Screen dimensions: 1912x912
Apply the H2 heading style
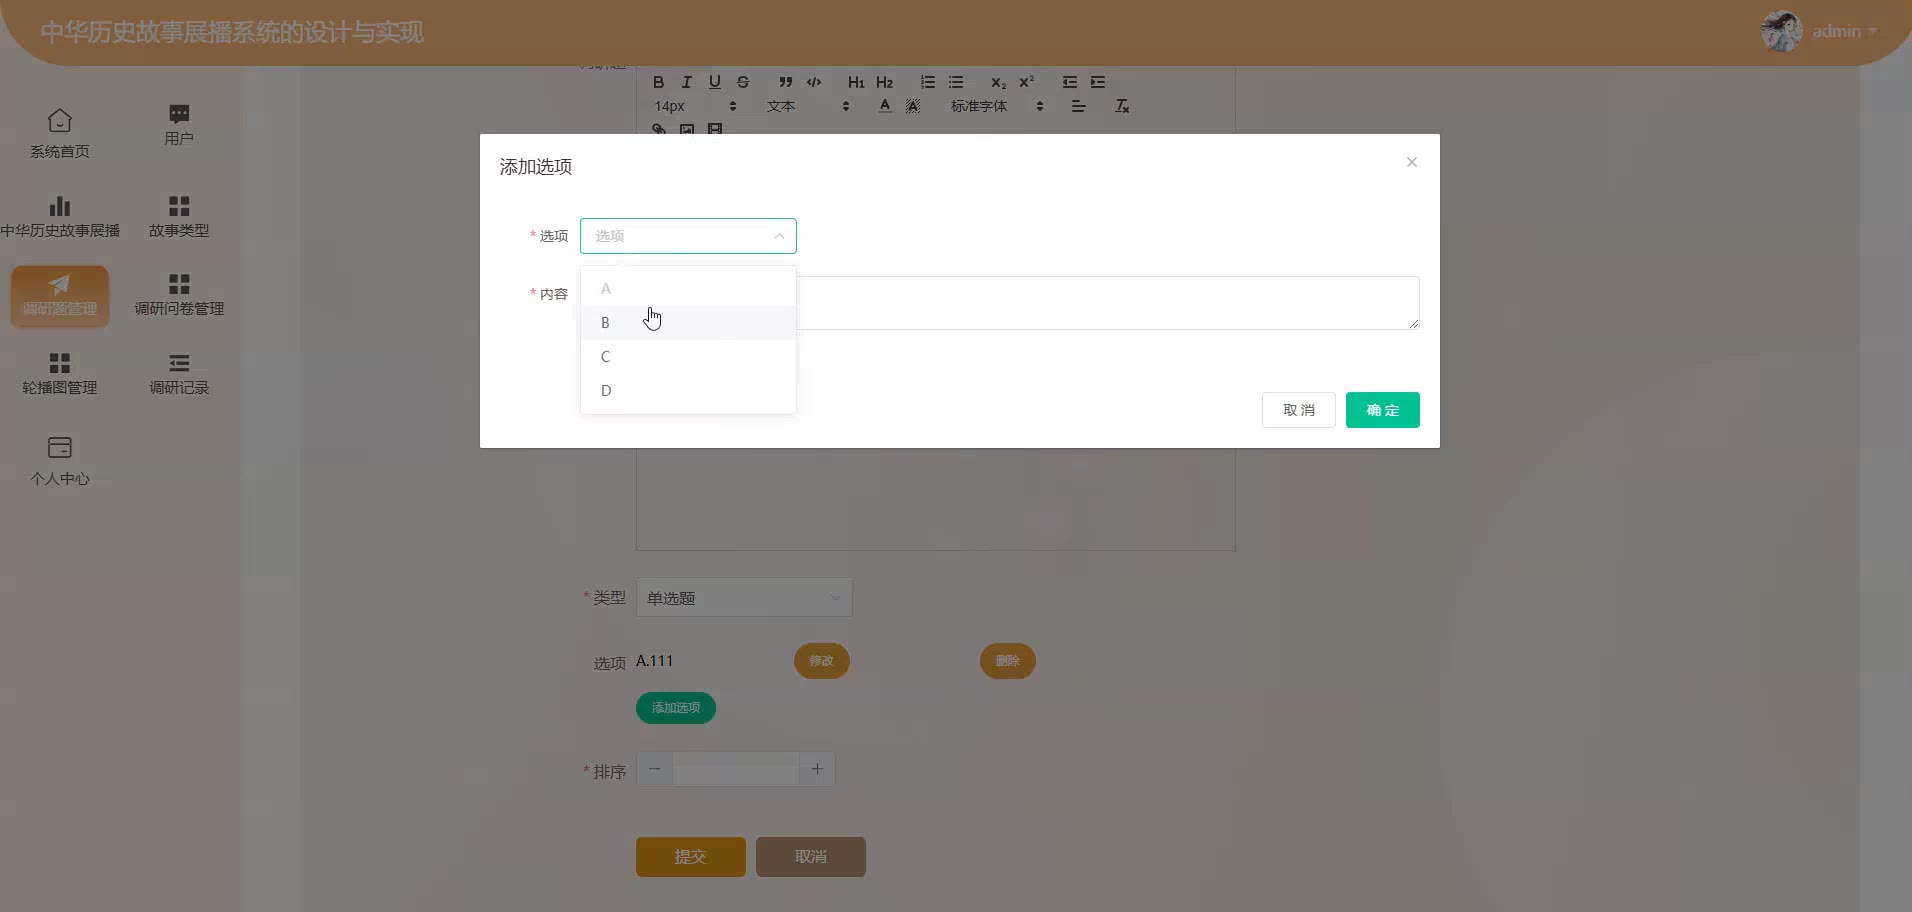pyautogui.click(x=884, y=82)
